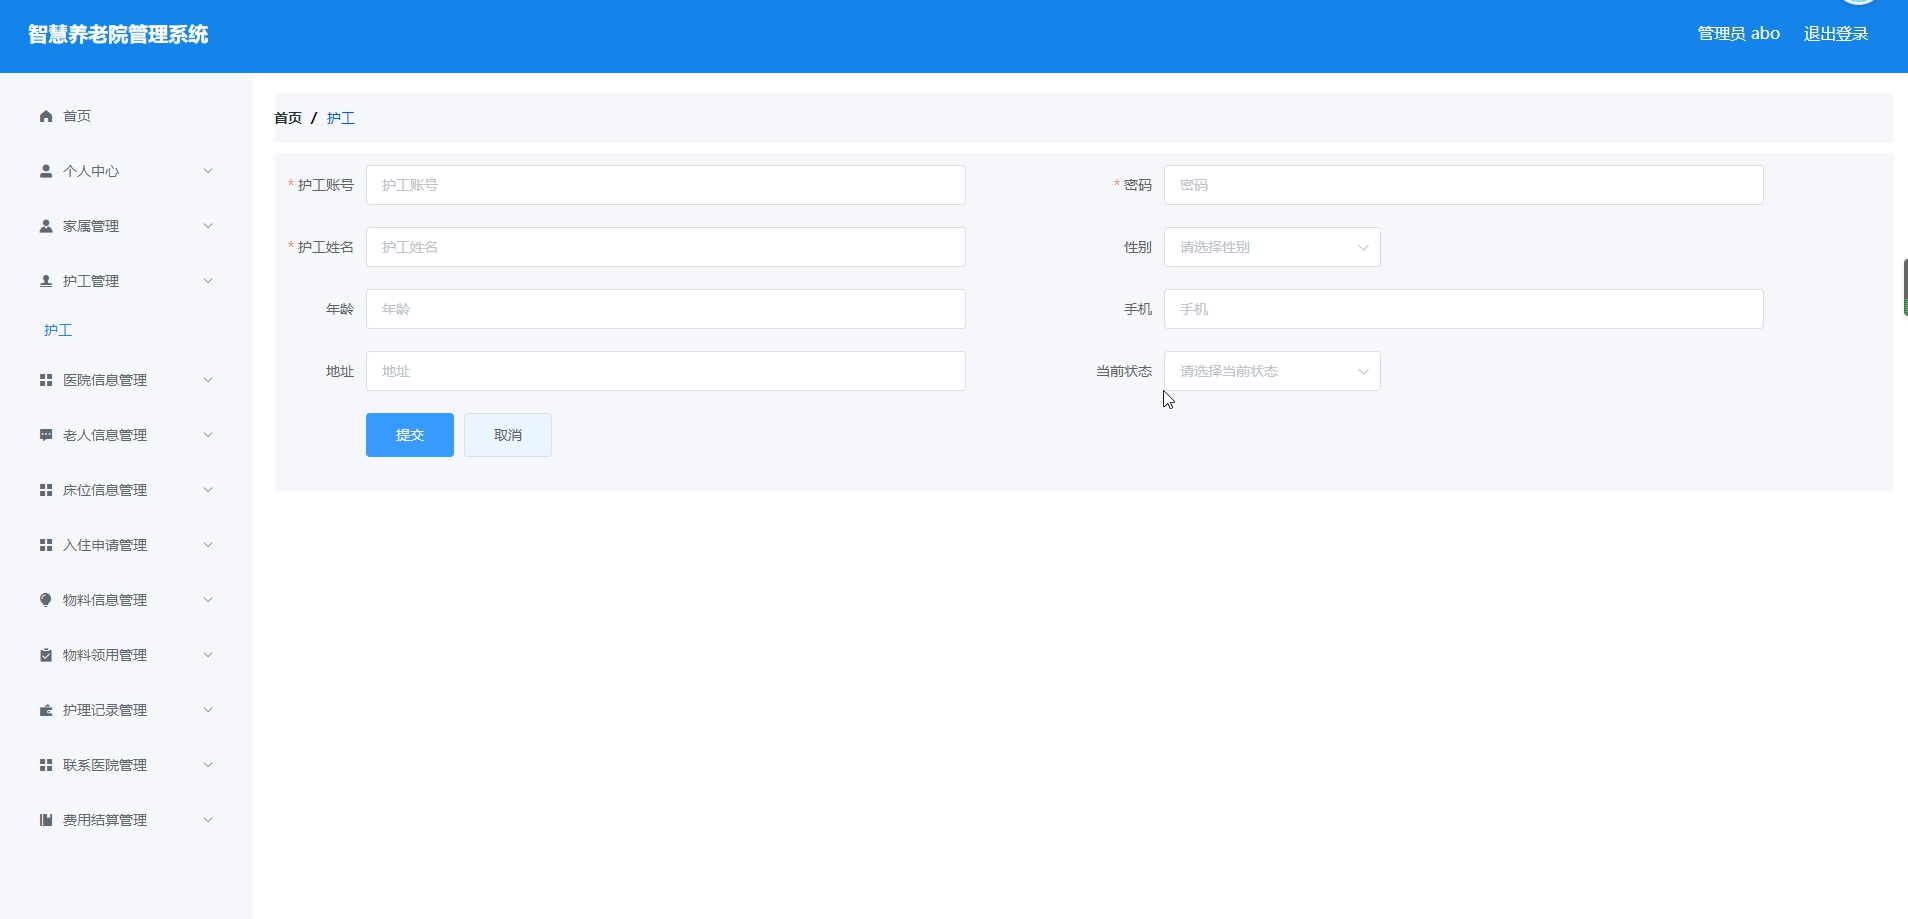The height and width of the screenshot is (919, 1908).
Task: Focus the 地址 input field
Action: point(666,371)
